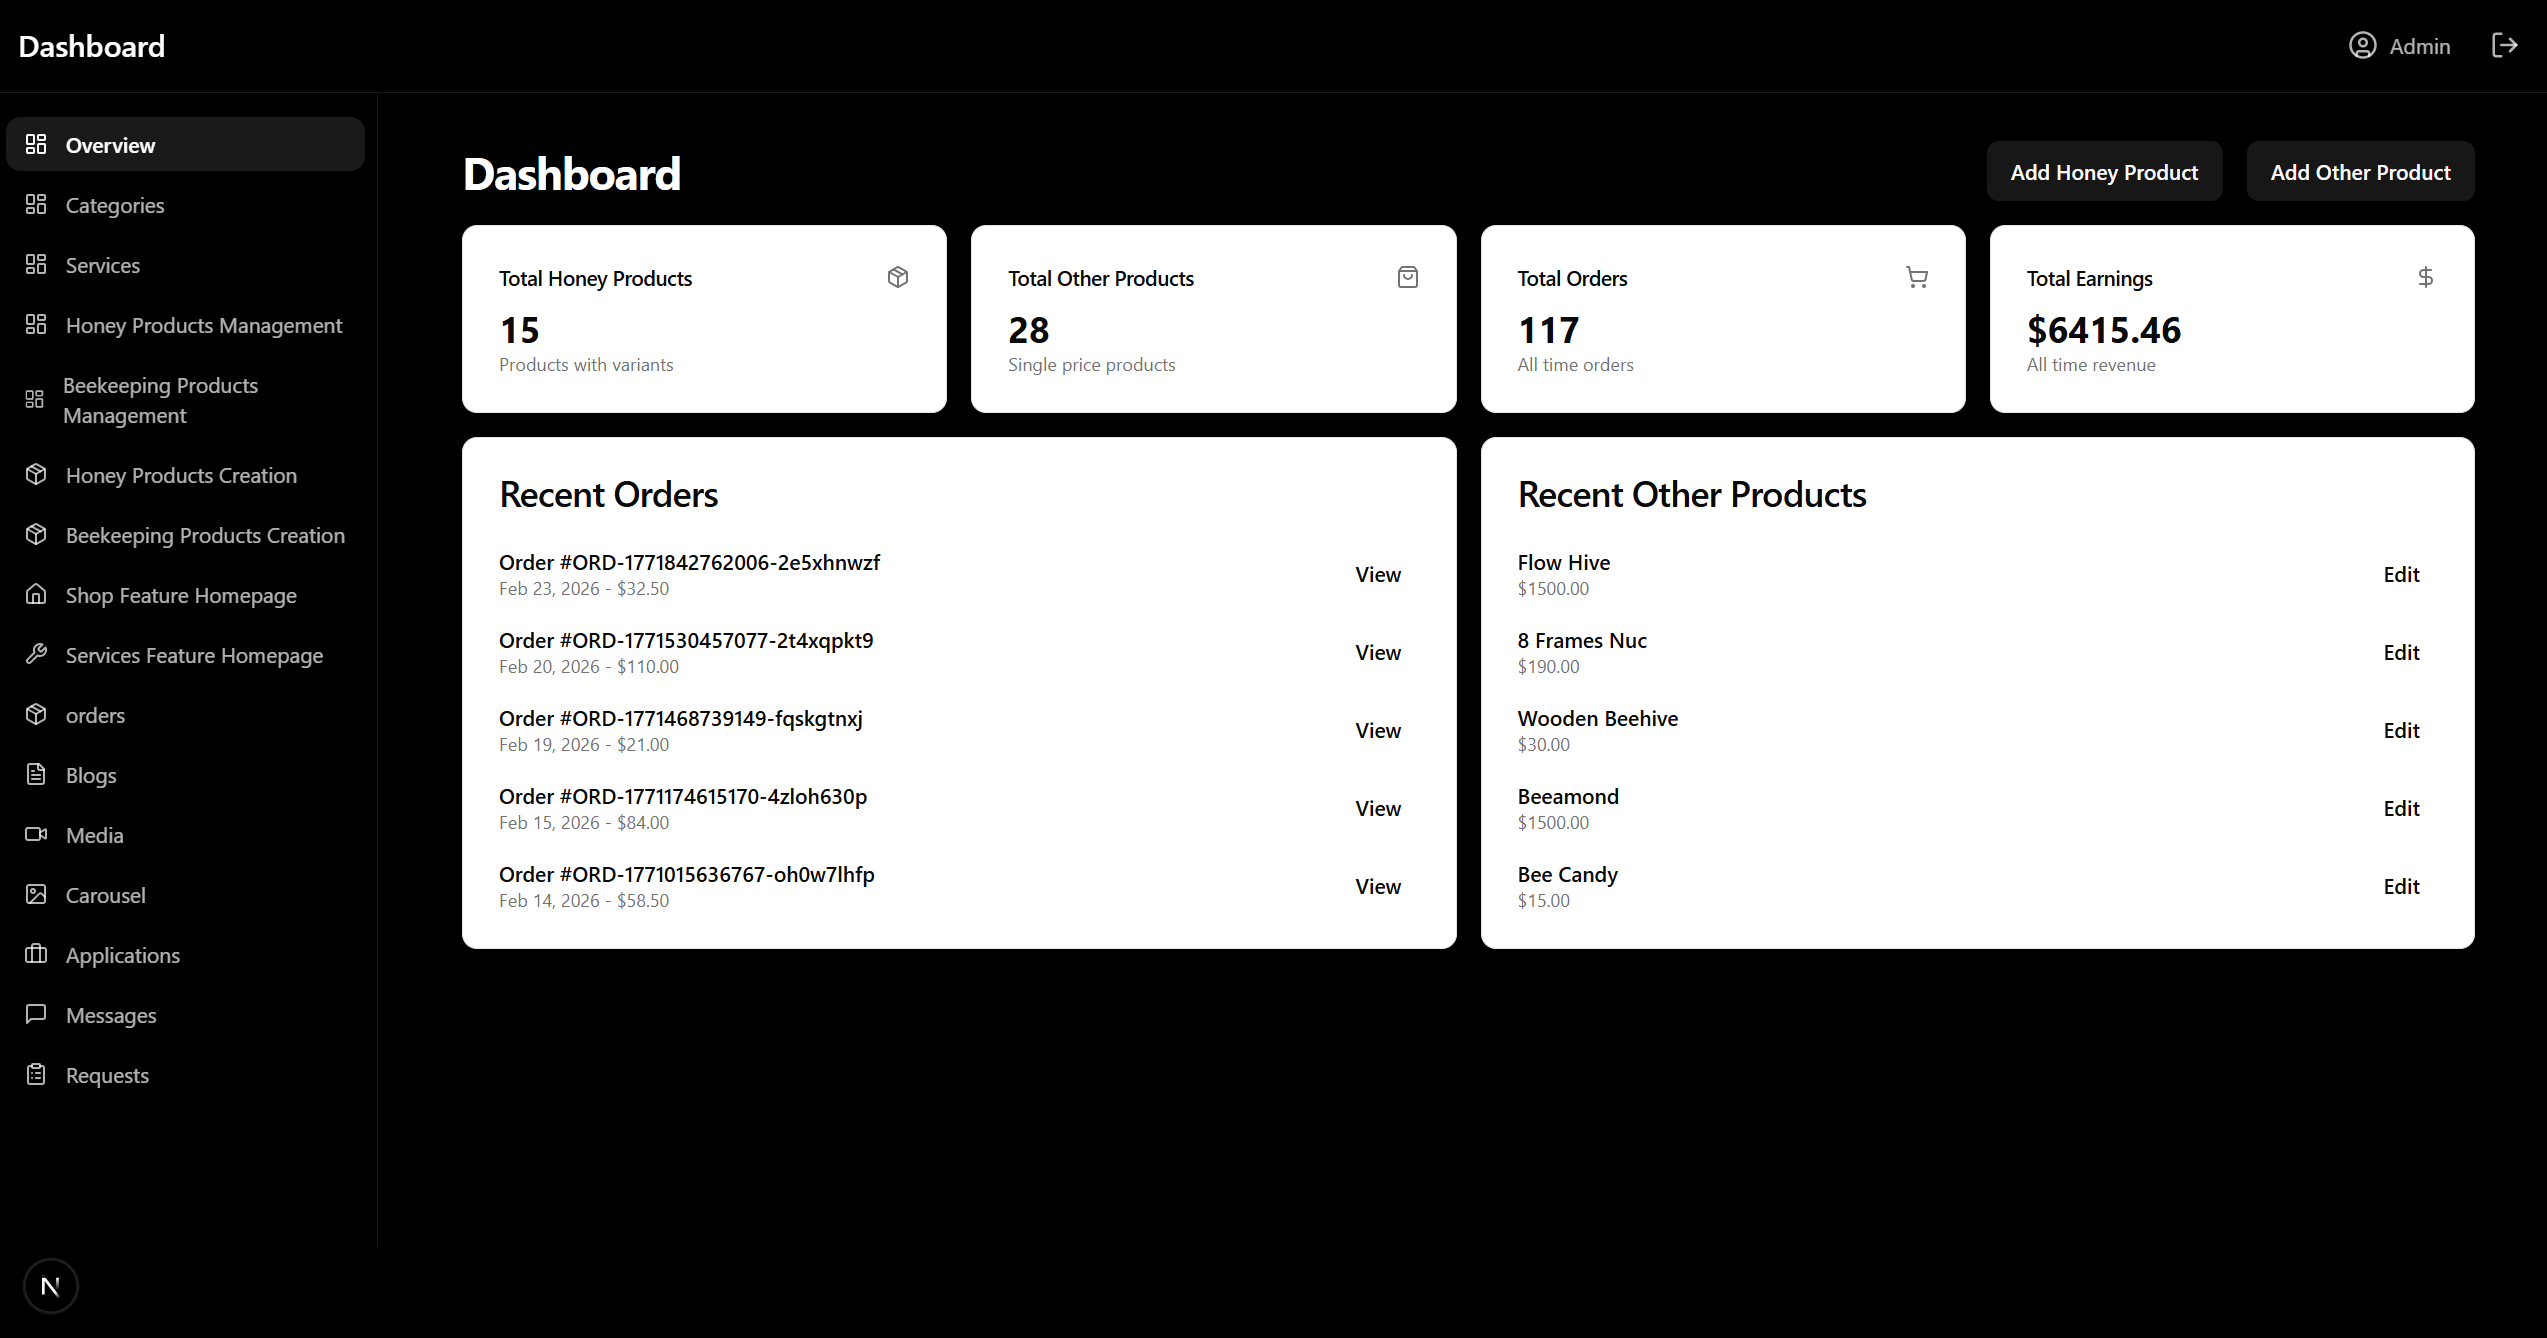Screen dimensions: 2547x1338
Task: Click the image icon next to Carousel
Action: [x=36, y=894]
